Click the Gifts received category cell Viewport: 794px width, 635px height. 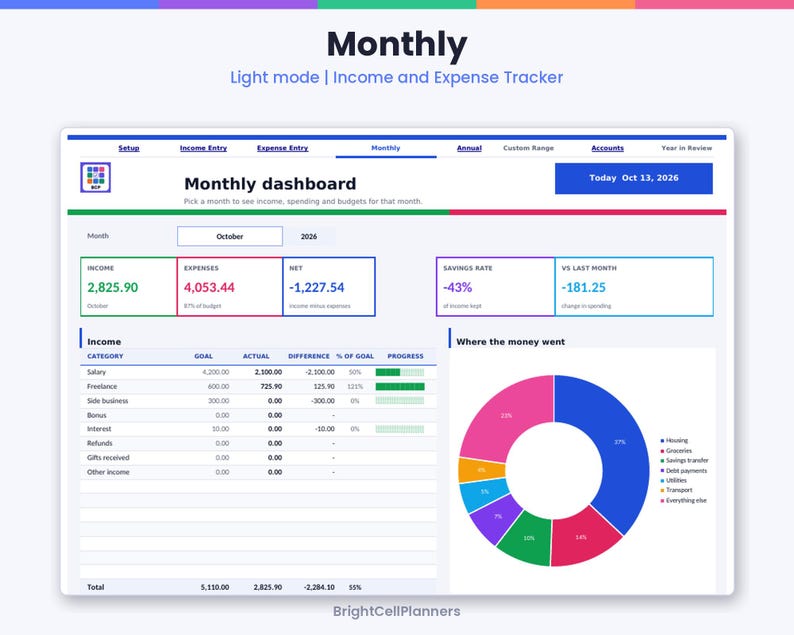click(108, 458)
